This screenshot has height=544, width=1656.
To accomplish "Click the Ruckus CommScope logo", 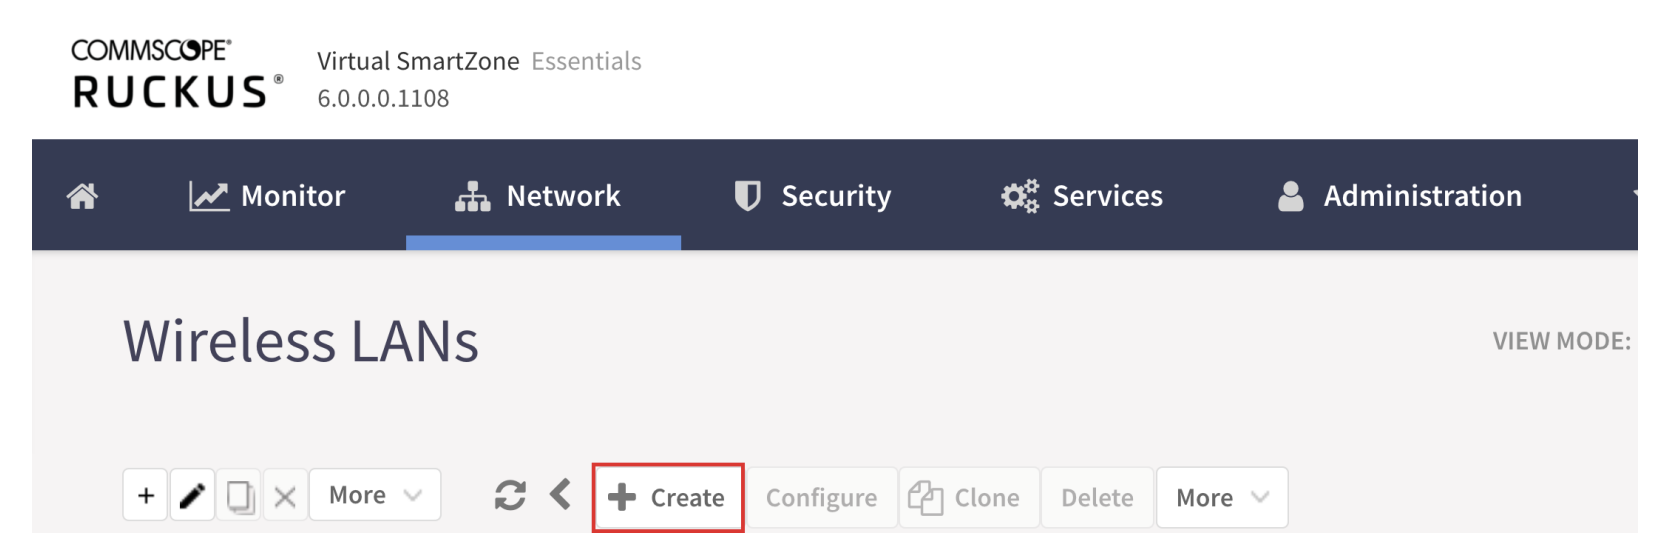I will click(x=177, y=73).
